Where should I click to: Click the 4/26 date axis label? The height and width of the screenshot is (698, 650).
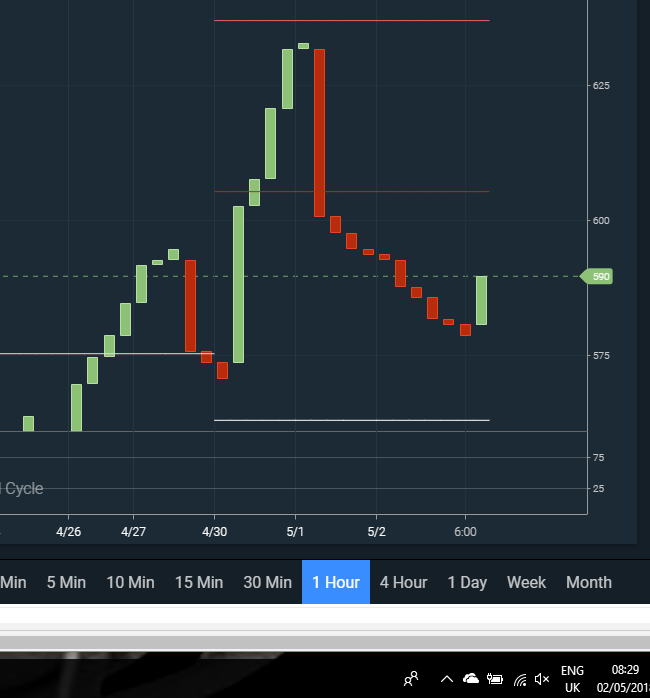tap(69, 532)
